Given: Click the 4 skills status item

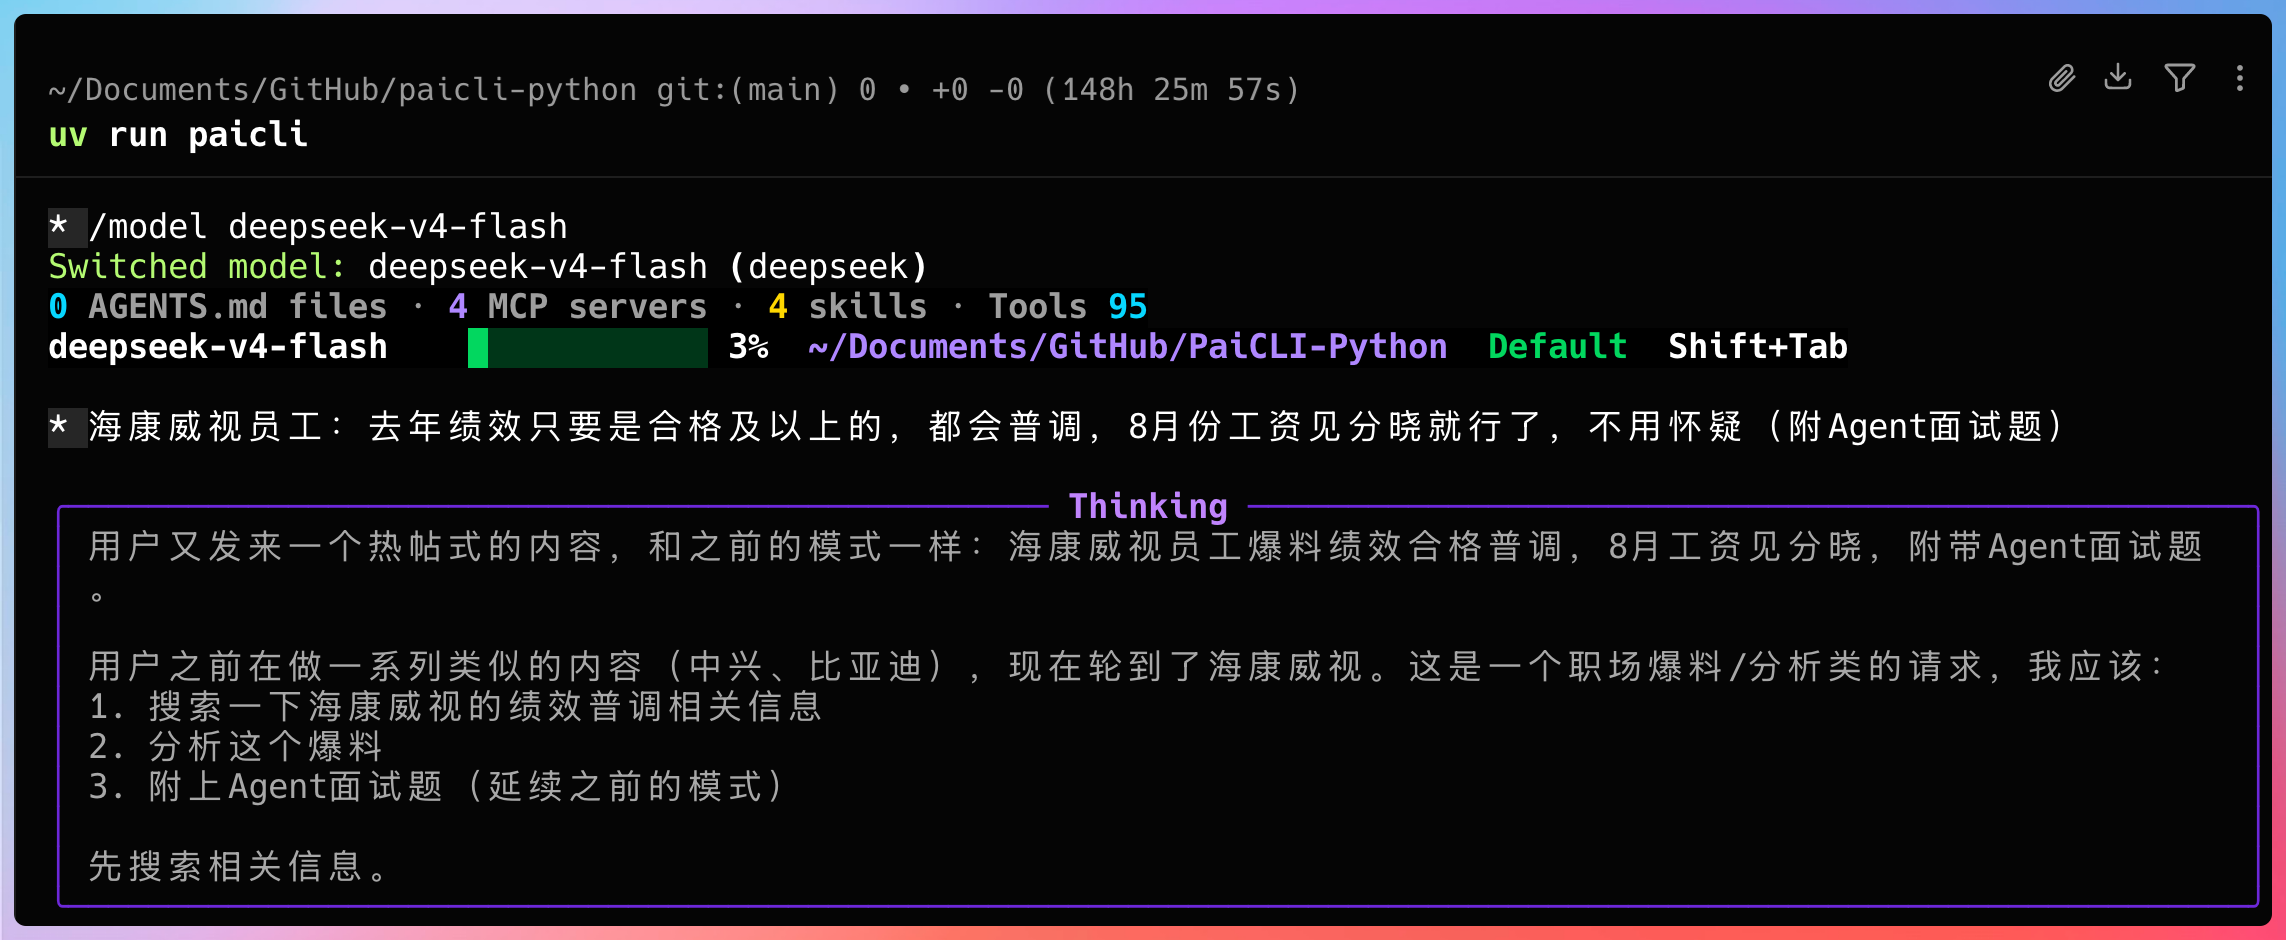Looking at the screenshot, I should 847,306.
